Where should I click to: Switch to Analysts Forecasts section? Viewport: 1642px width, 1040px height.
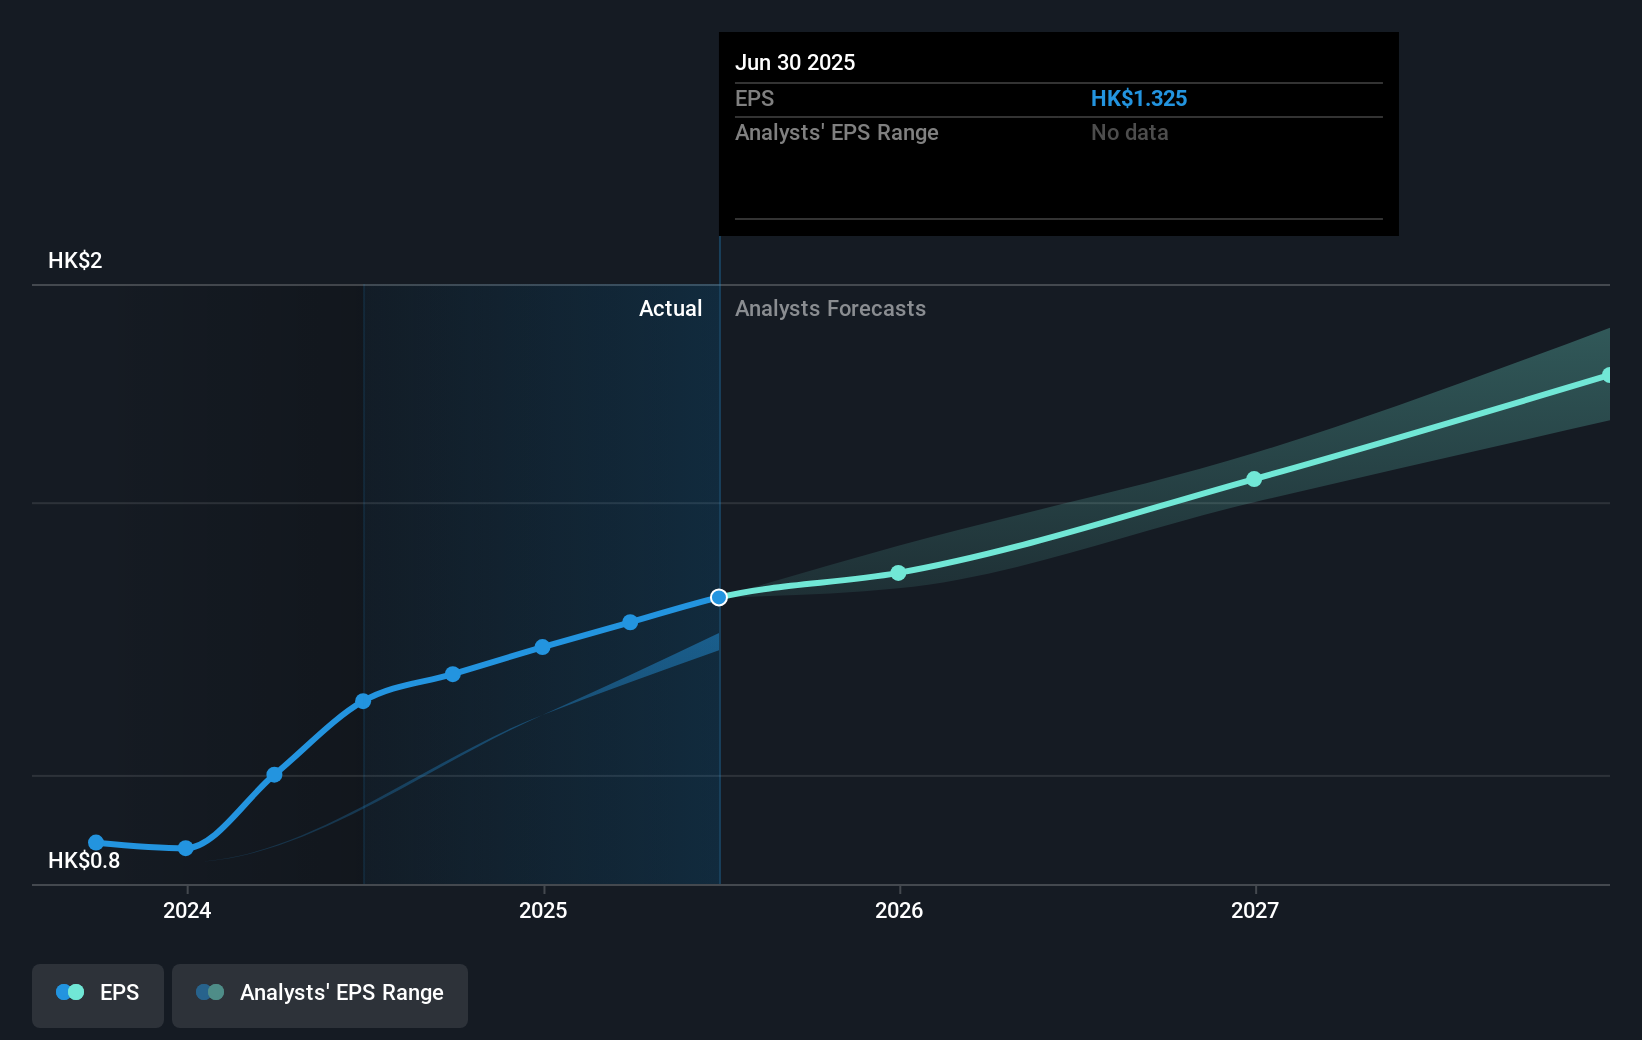click(830, 309)
